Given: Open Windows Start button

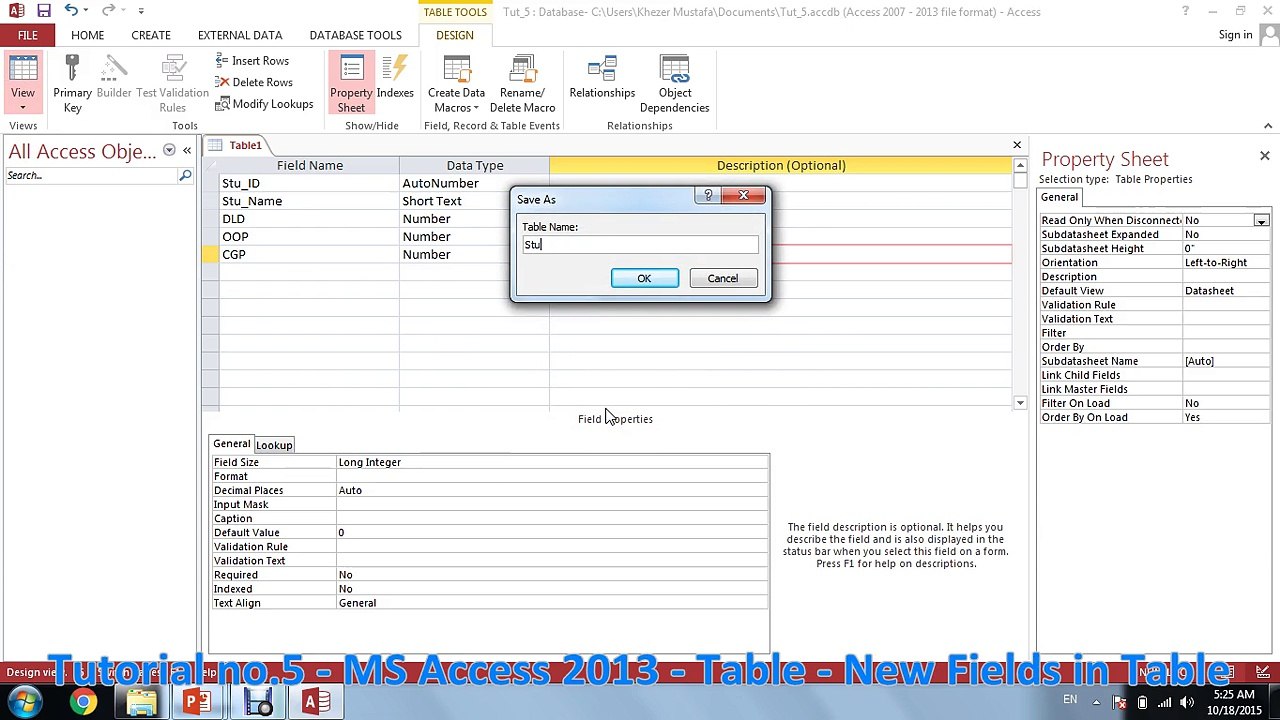Looking at the screenshot, I should 24,702.
